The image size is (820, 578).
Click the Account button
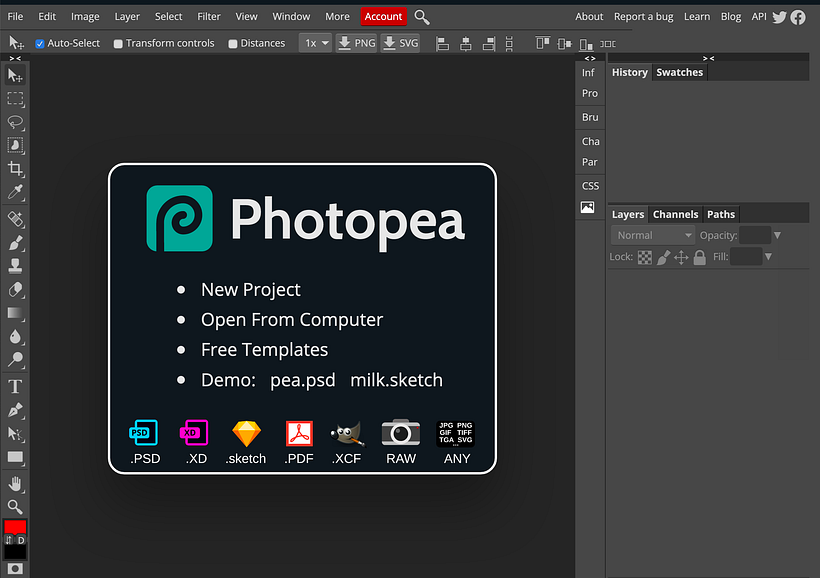[x=383, y=17]
